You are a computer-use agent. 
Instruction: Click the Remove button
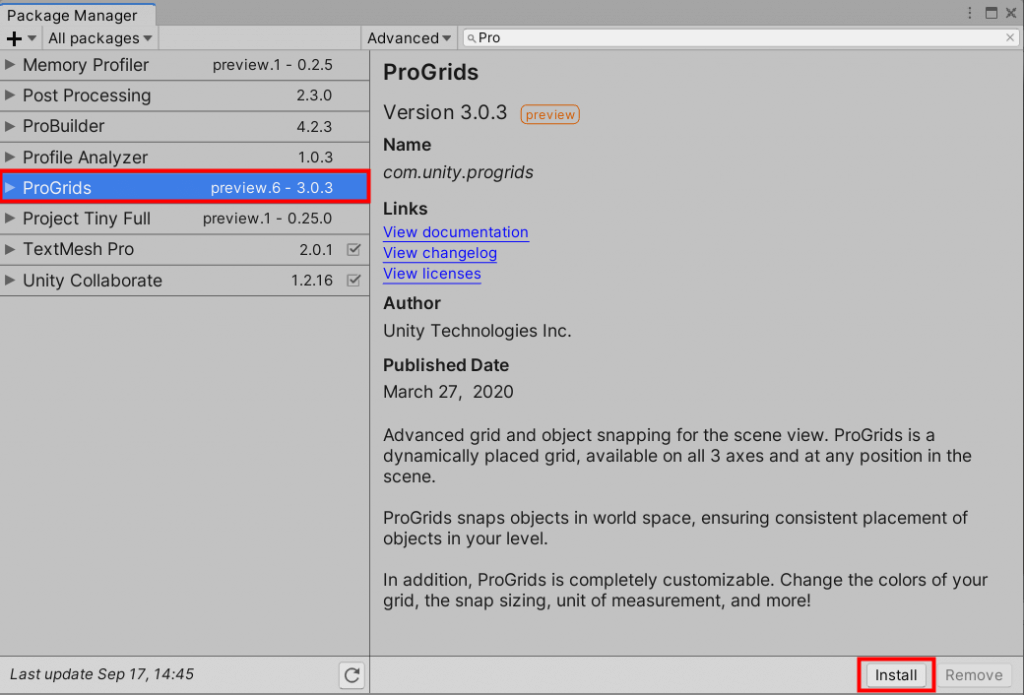coord(973,675)
